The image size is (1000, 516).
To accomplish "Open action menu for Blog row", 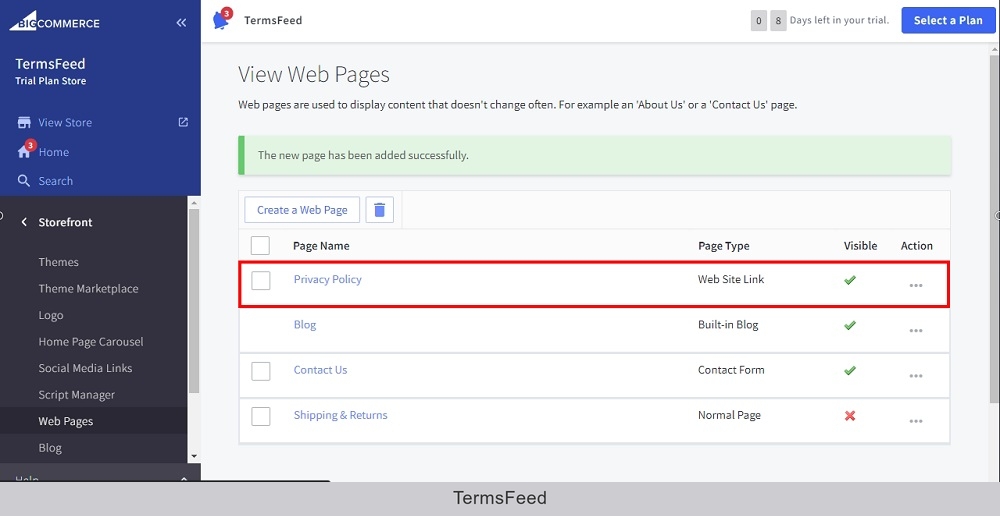I will (916, 330).
